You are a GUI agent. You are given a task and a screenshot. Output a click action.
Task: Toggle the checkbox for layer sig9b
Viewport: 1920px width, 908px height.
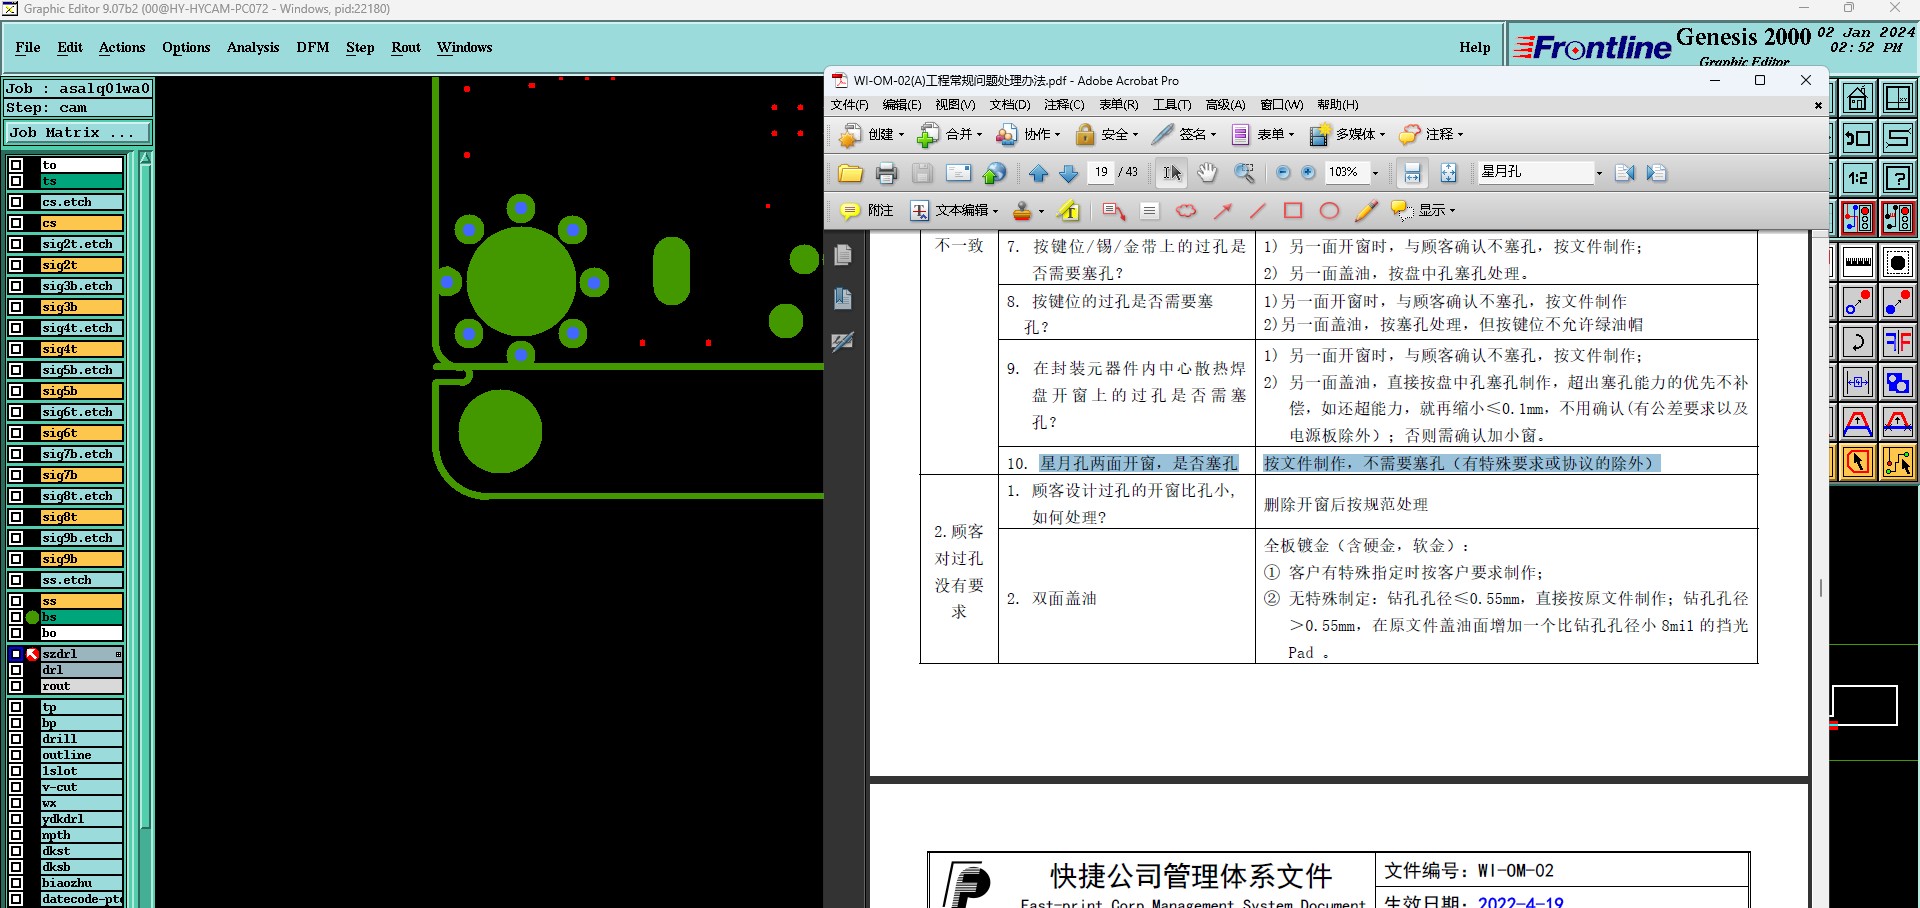(16, 559)
